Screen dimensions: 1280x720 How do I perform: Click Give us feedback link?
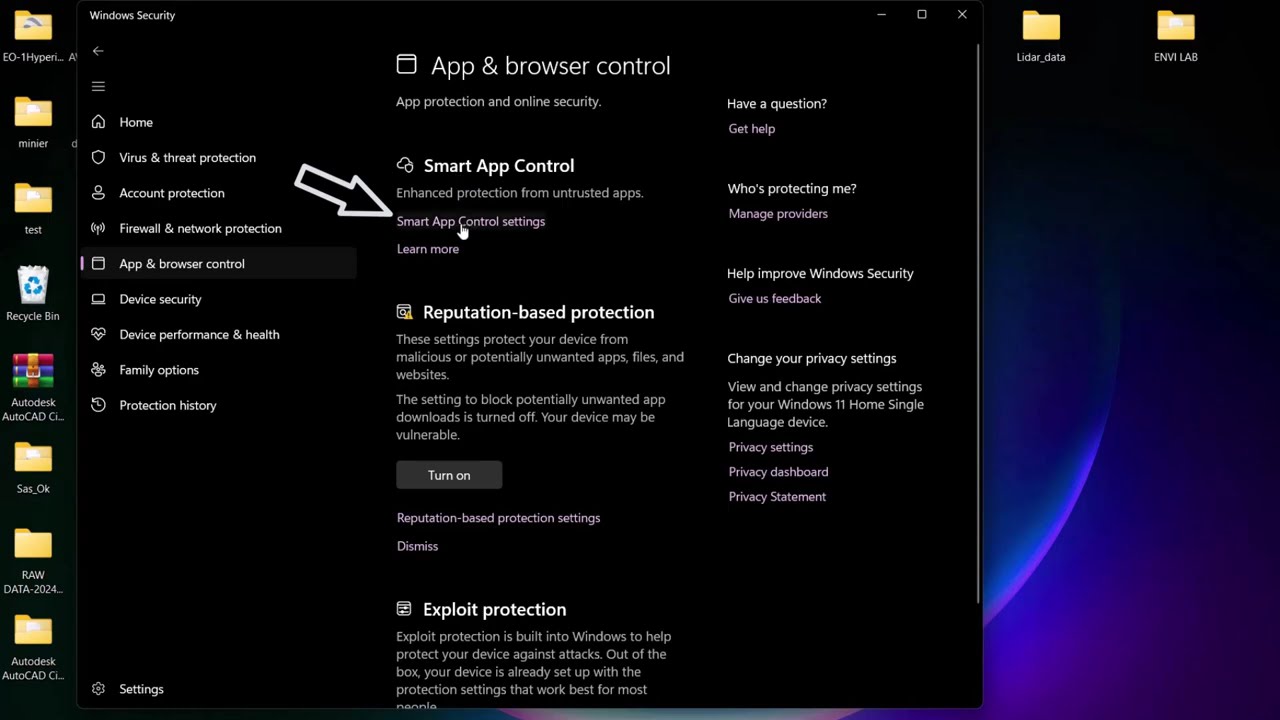[x=775, y=299]
